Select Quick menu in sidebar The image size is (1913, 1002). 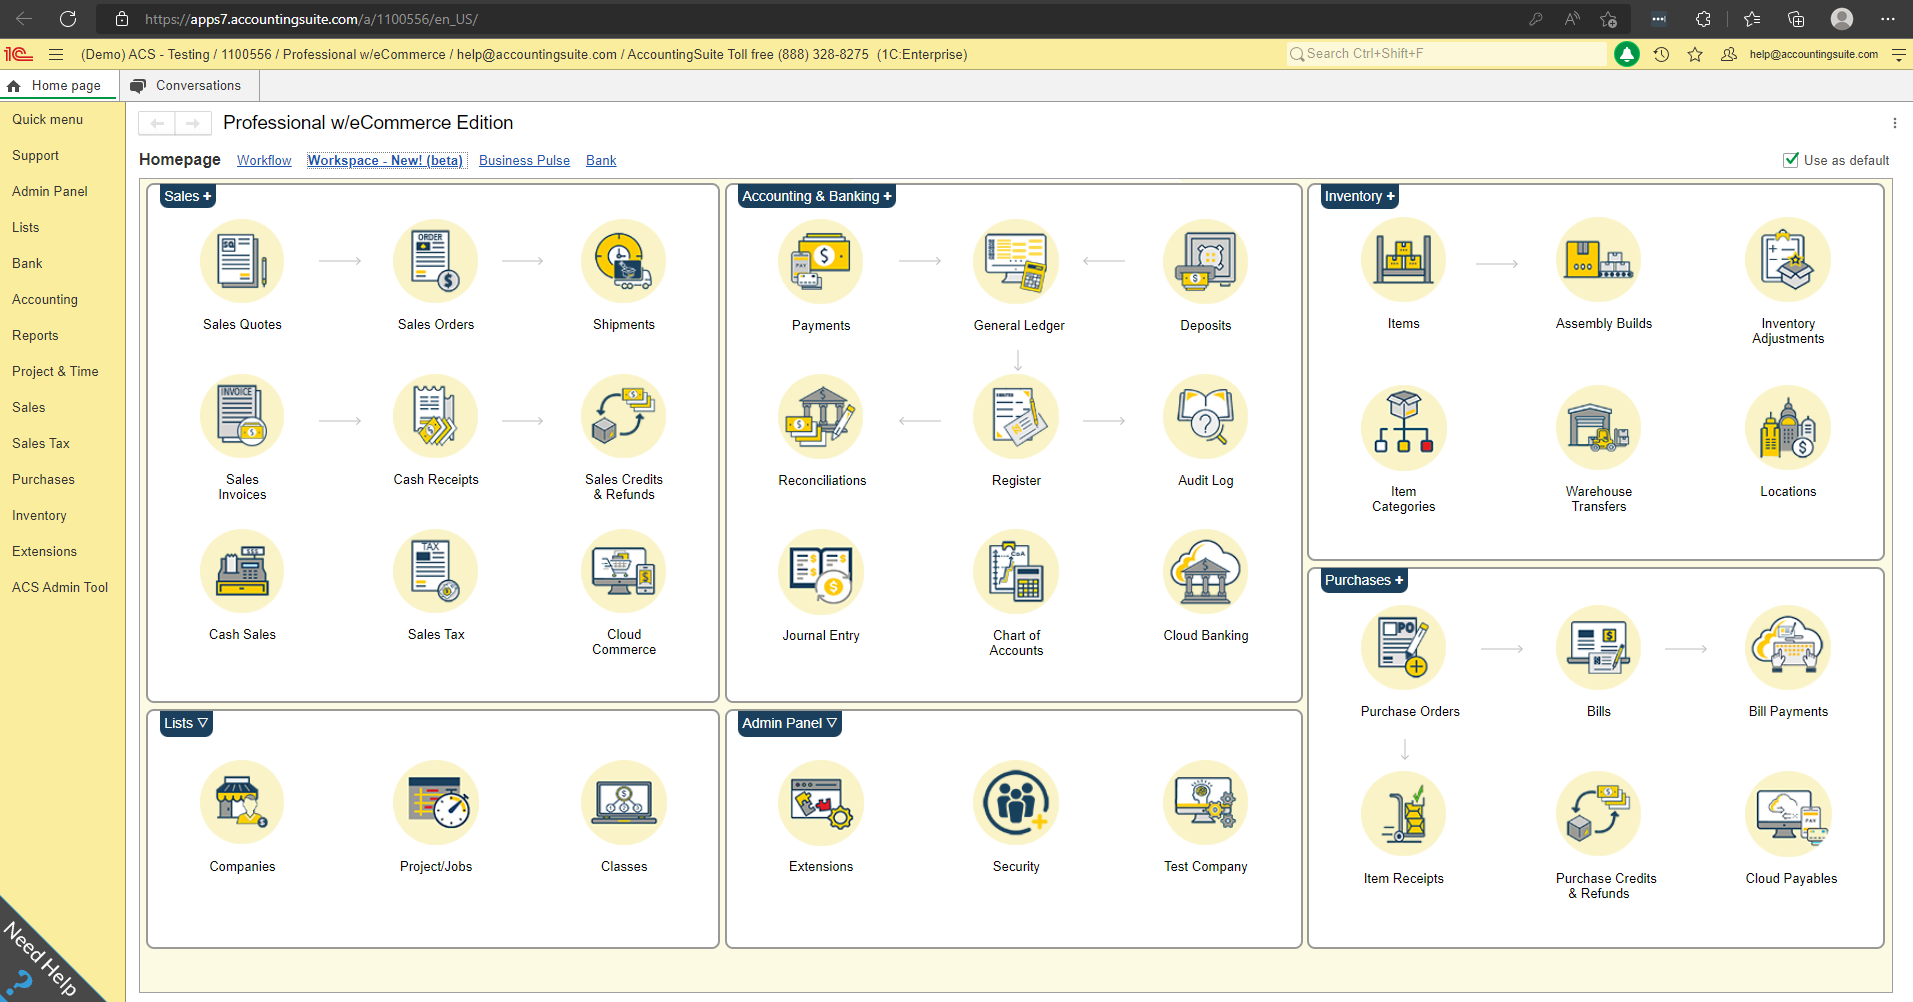pos(47,119)
